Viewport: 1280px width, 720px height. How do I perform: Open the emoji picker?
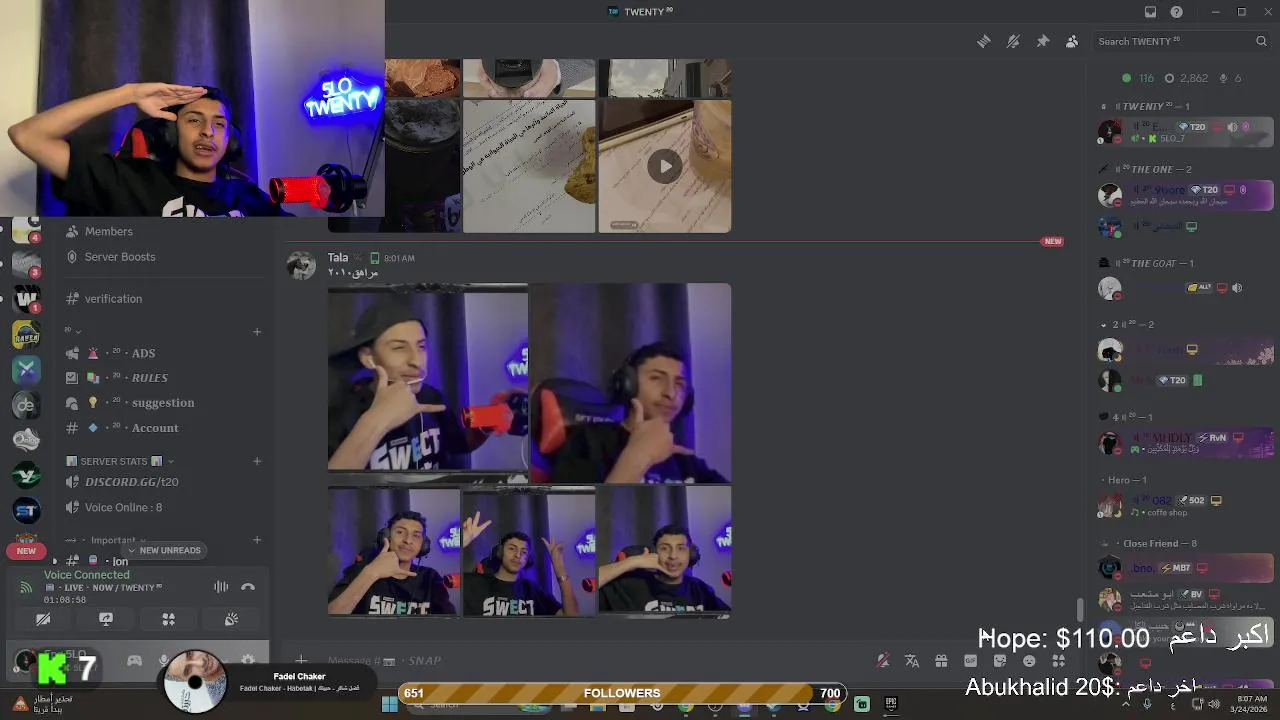tap(1029, 661)
